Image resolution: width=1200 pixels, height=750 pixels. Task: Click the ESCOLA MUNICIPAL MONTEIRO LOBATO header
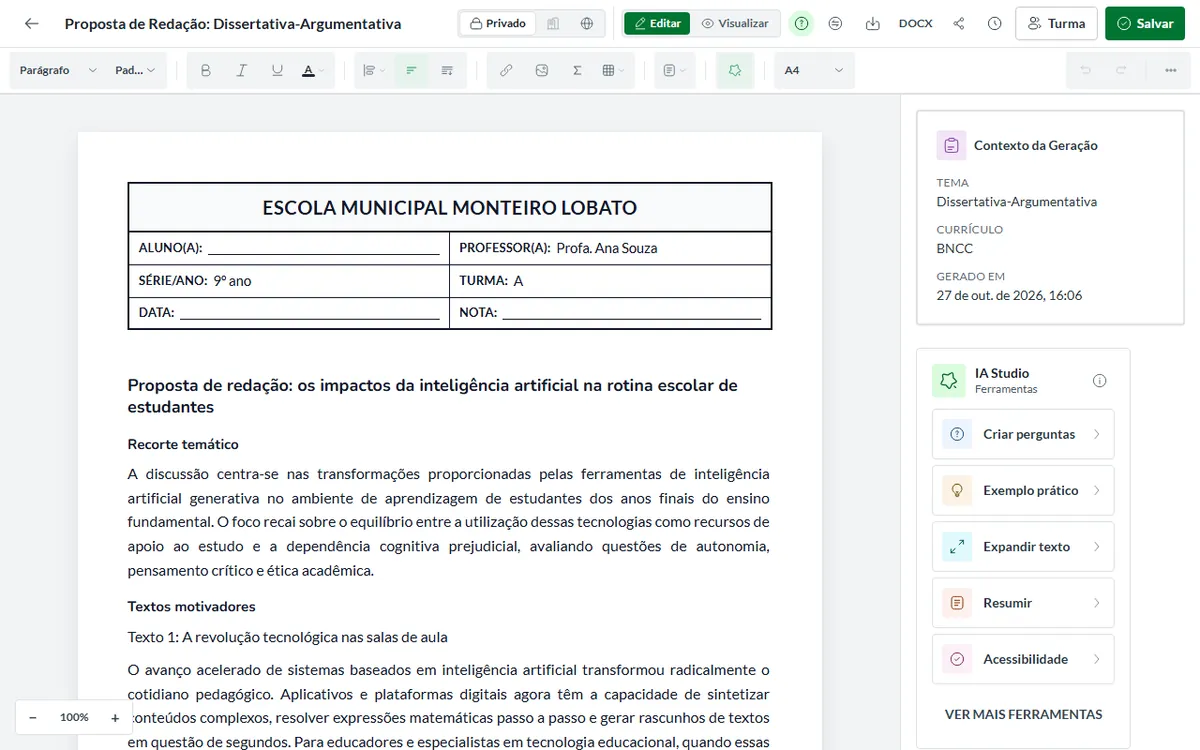click(x=450, y=208)
